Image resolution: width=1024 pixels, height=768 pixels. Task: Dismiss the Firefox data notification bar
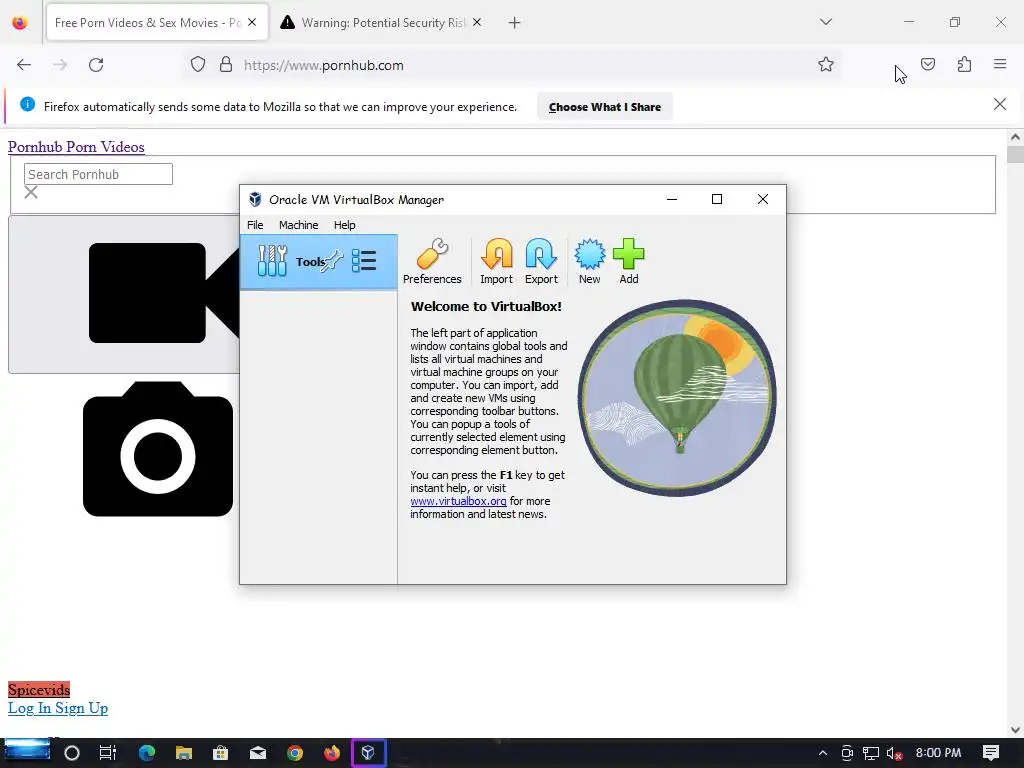point(999,104)
